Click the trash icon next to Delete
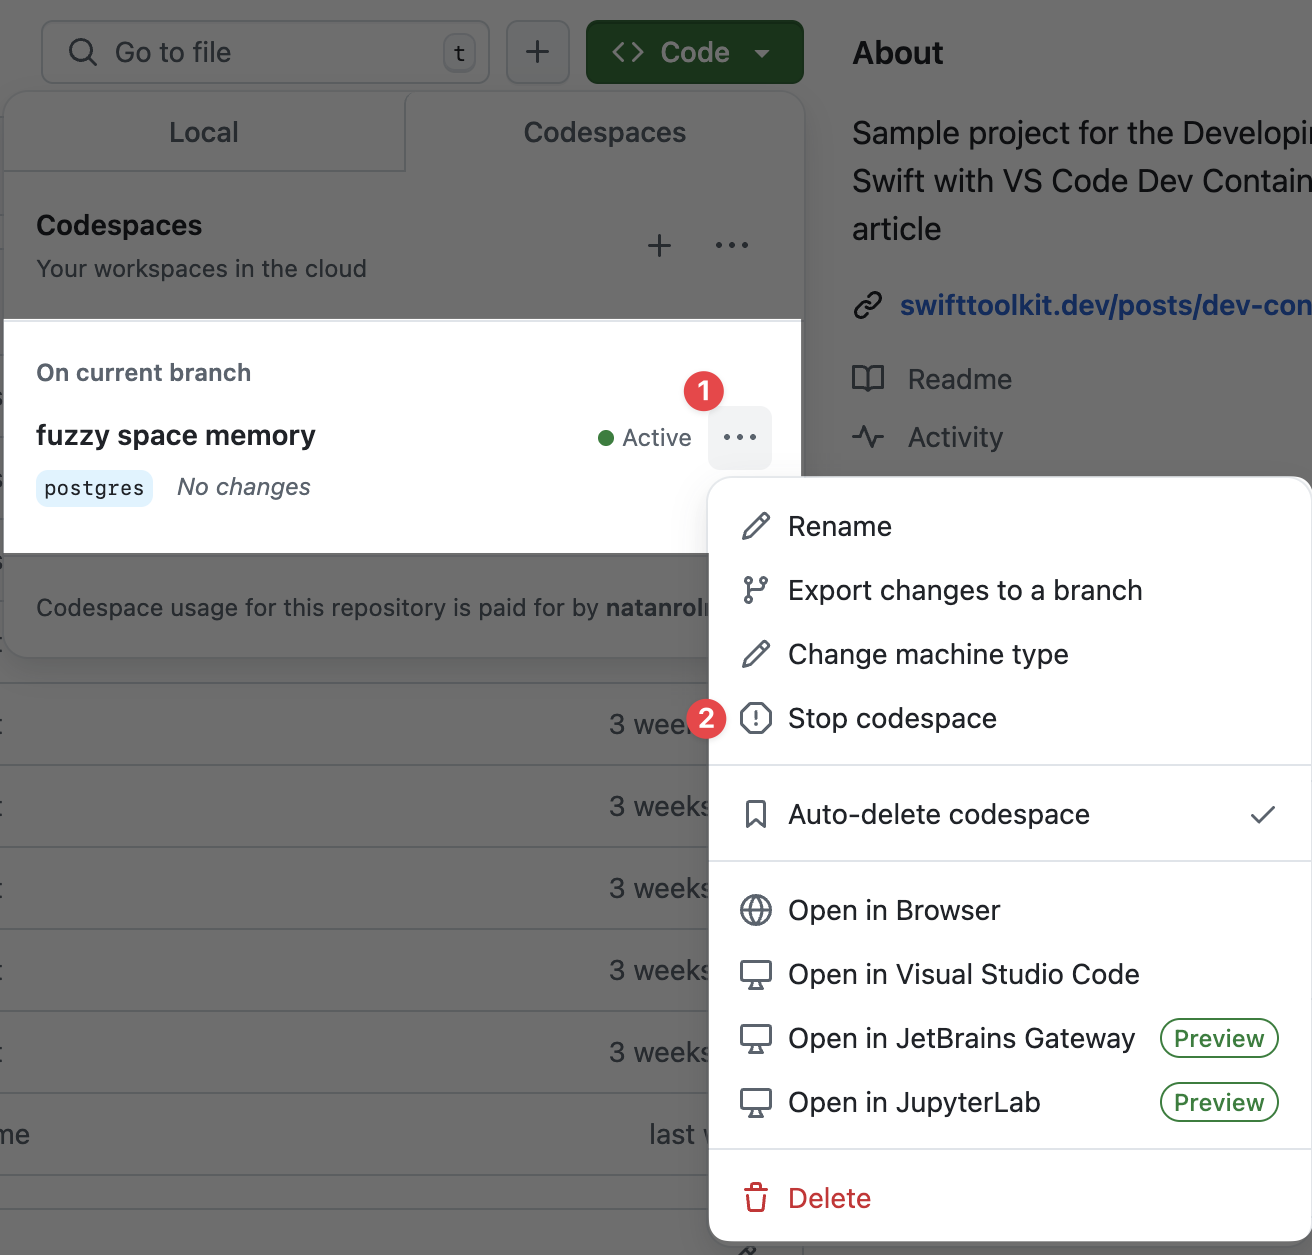Screen dimensions: 1312x1255 [756, 1197]
